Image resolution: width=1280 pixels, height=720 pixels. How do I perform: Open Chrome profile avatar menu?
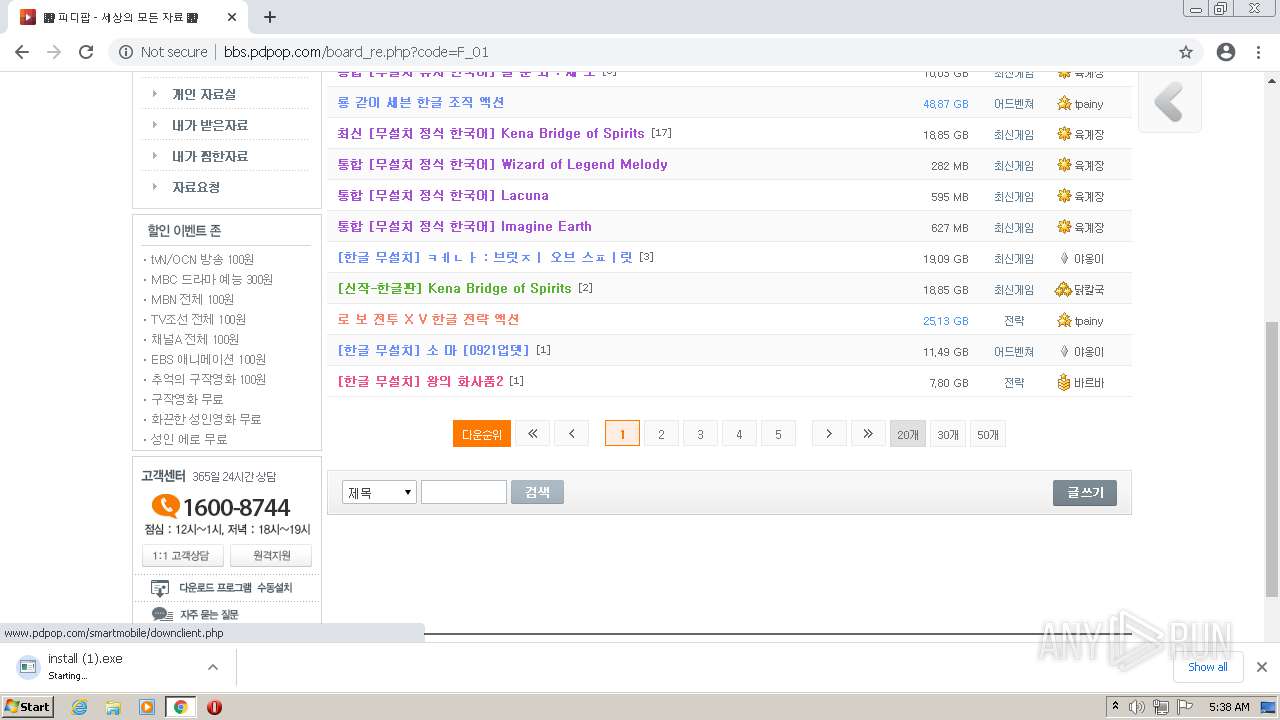[x=1226, y=52]
